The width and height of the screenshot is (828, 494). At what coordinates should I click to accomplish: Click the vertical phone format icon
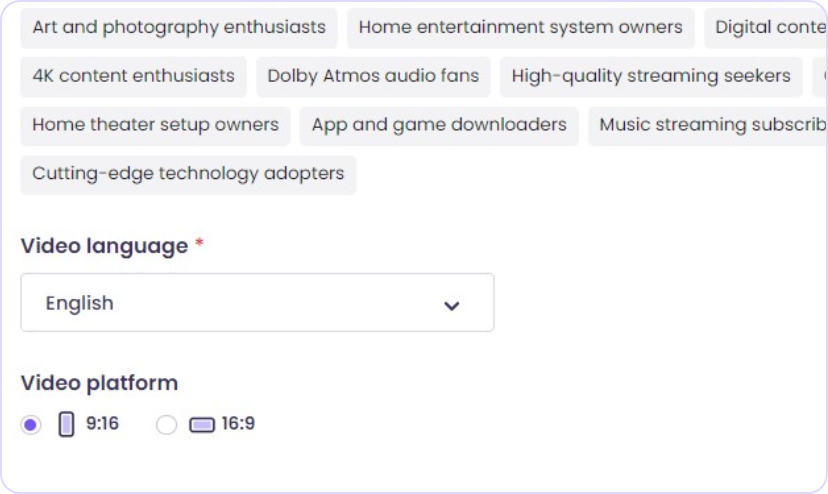[67, 424]
